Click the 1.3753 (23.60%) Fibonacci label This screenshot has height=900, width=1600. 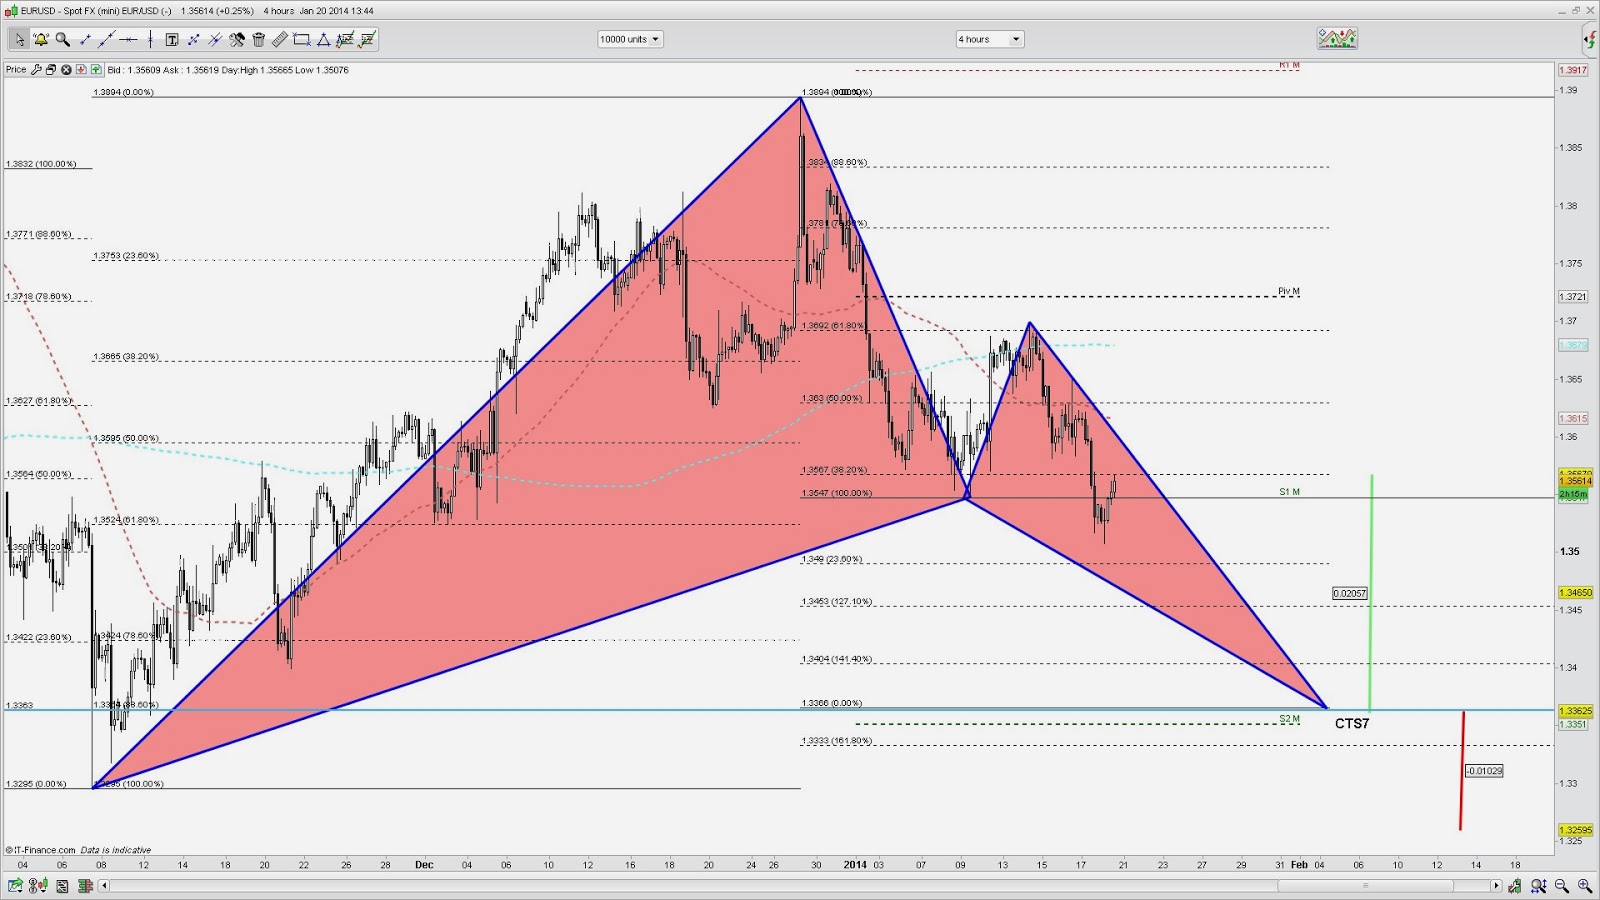click(x=126, y=256)
